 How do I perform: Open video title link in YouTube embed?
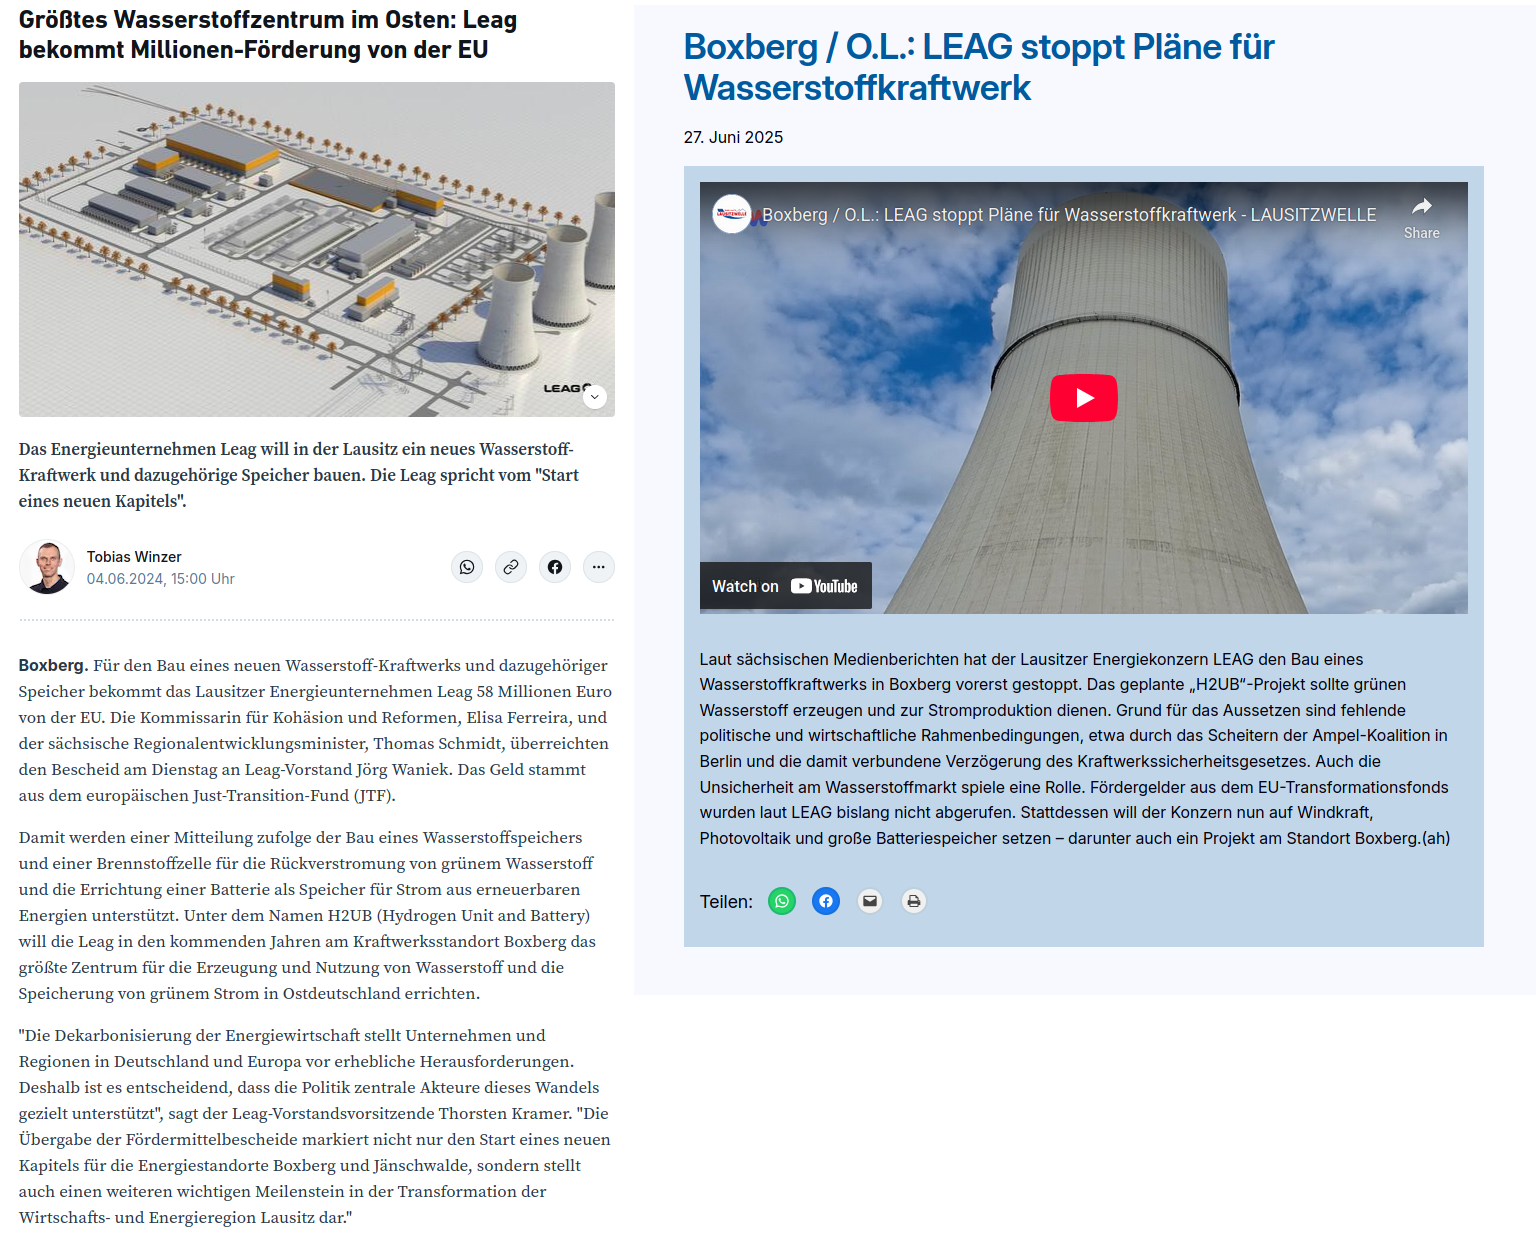1068,215
